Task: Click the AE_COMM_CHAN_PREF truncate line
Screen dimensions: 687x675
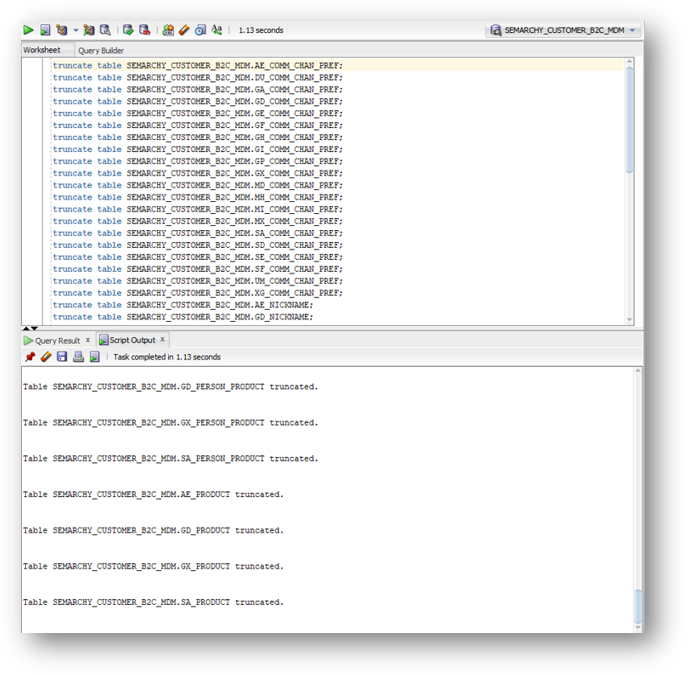Action: [x=198, y=66]
